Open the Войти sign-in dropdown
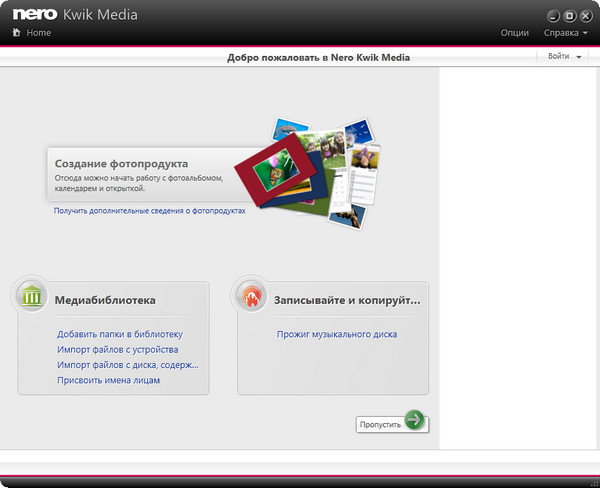 pos(564,56)
